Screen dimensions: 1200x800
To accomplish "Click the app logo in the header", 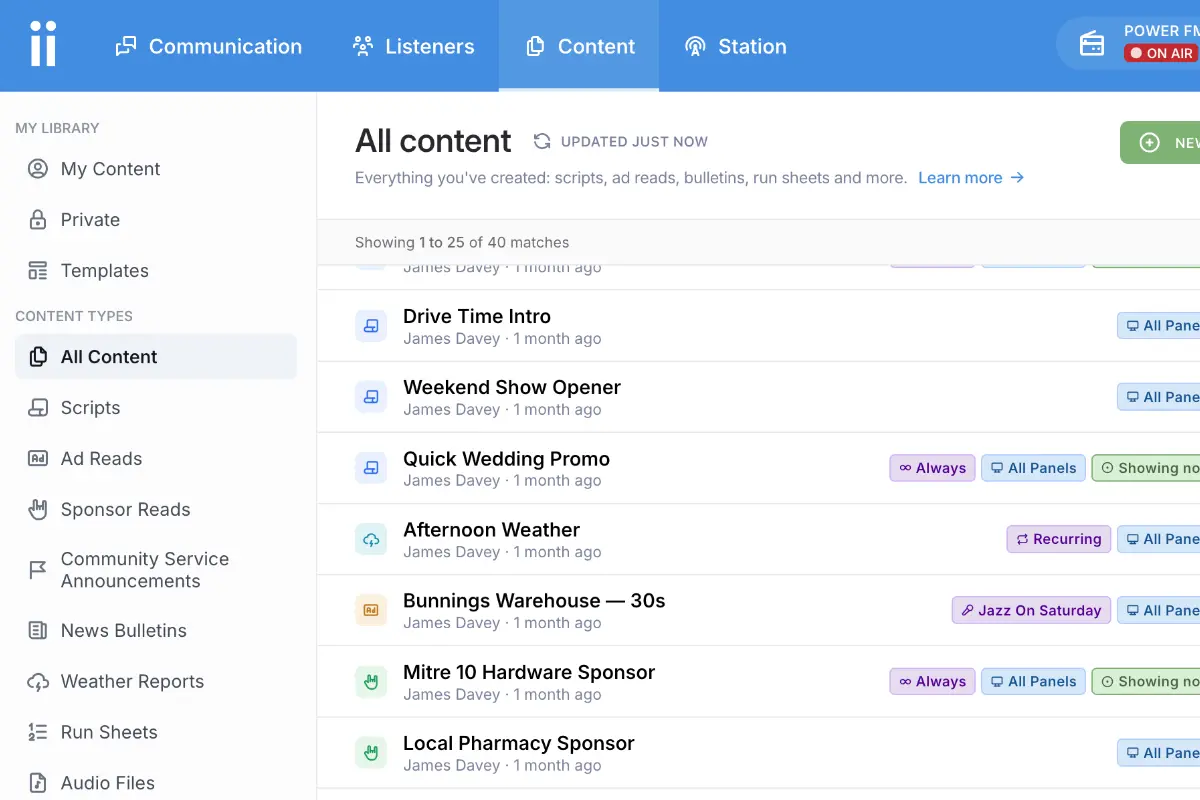I will point(43,45).
